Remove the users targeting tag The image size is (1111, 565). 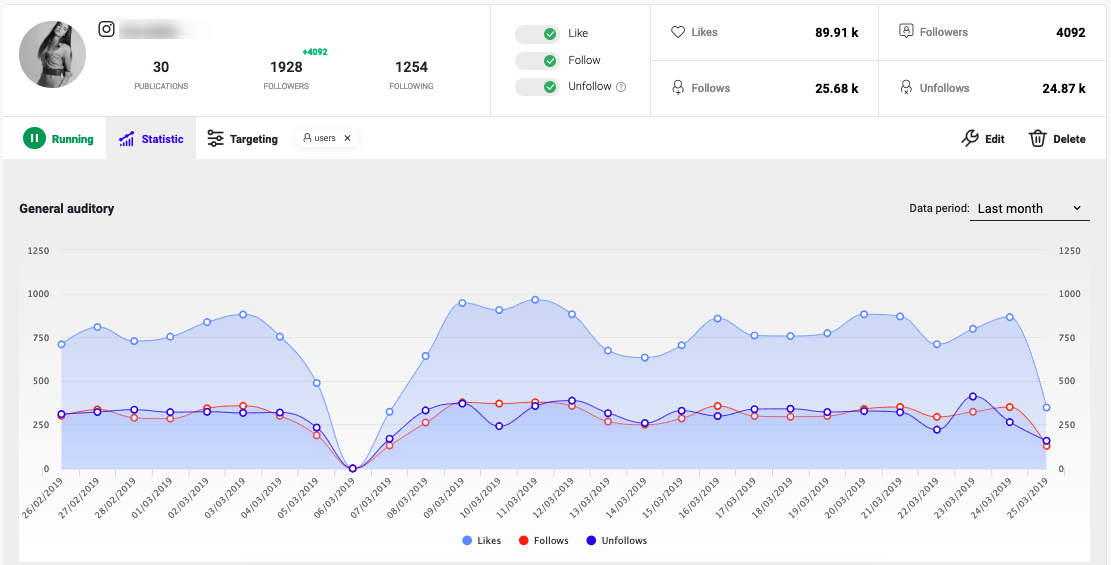point(347,138)
